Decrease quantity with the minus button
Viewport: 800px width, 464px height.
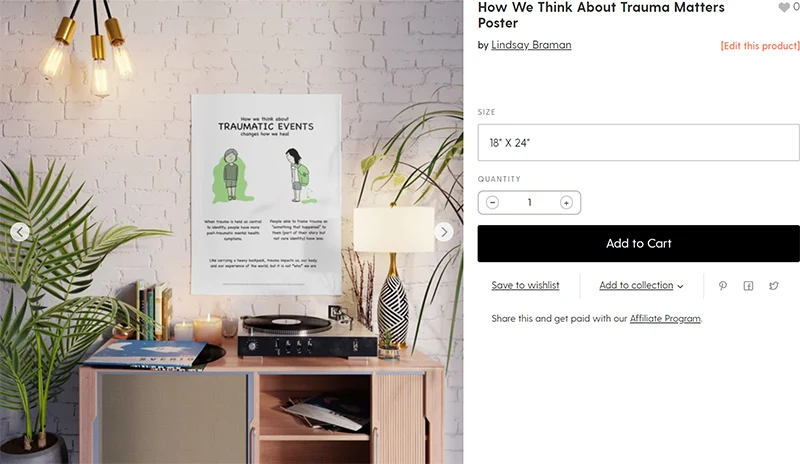click(x=492, y=203)
